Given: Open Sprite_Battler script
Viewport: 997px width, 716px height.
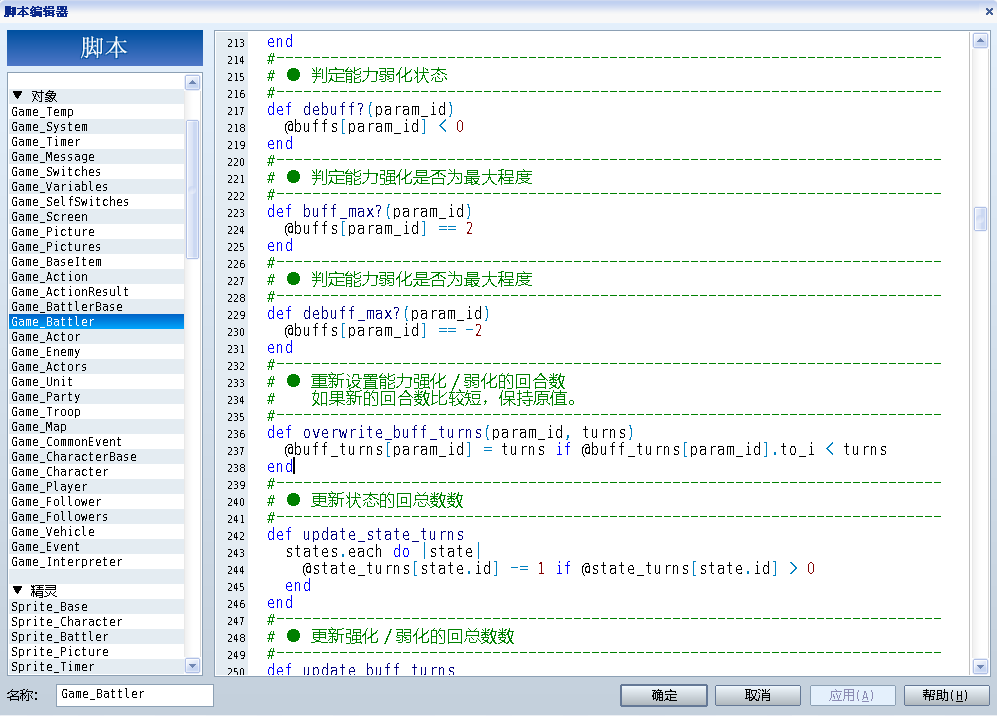Looking at the screenshot, I should coord(97,637).
